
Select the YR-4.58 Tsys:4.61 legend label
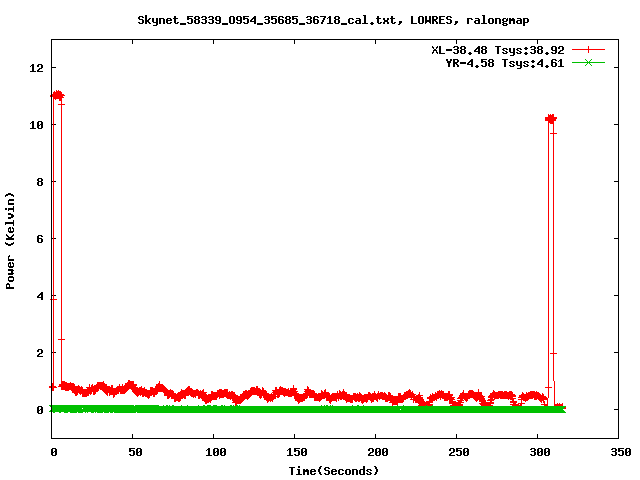(504, 63)
